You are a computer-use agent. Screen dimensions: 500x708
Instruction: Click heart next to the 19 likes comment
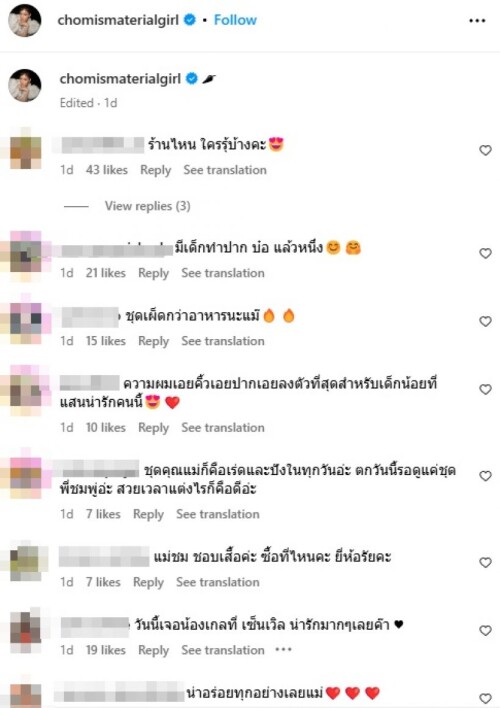tap(485, 631)
